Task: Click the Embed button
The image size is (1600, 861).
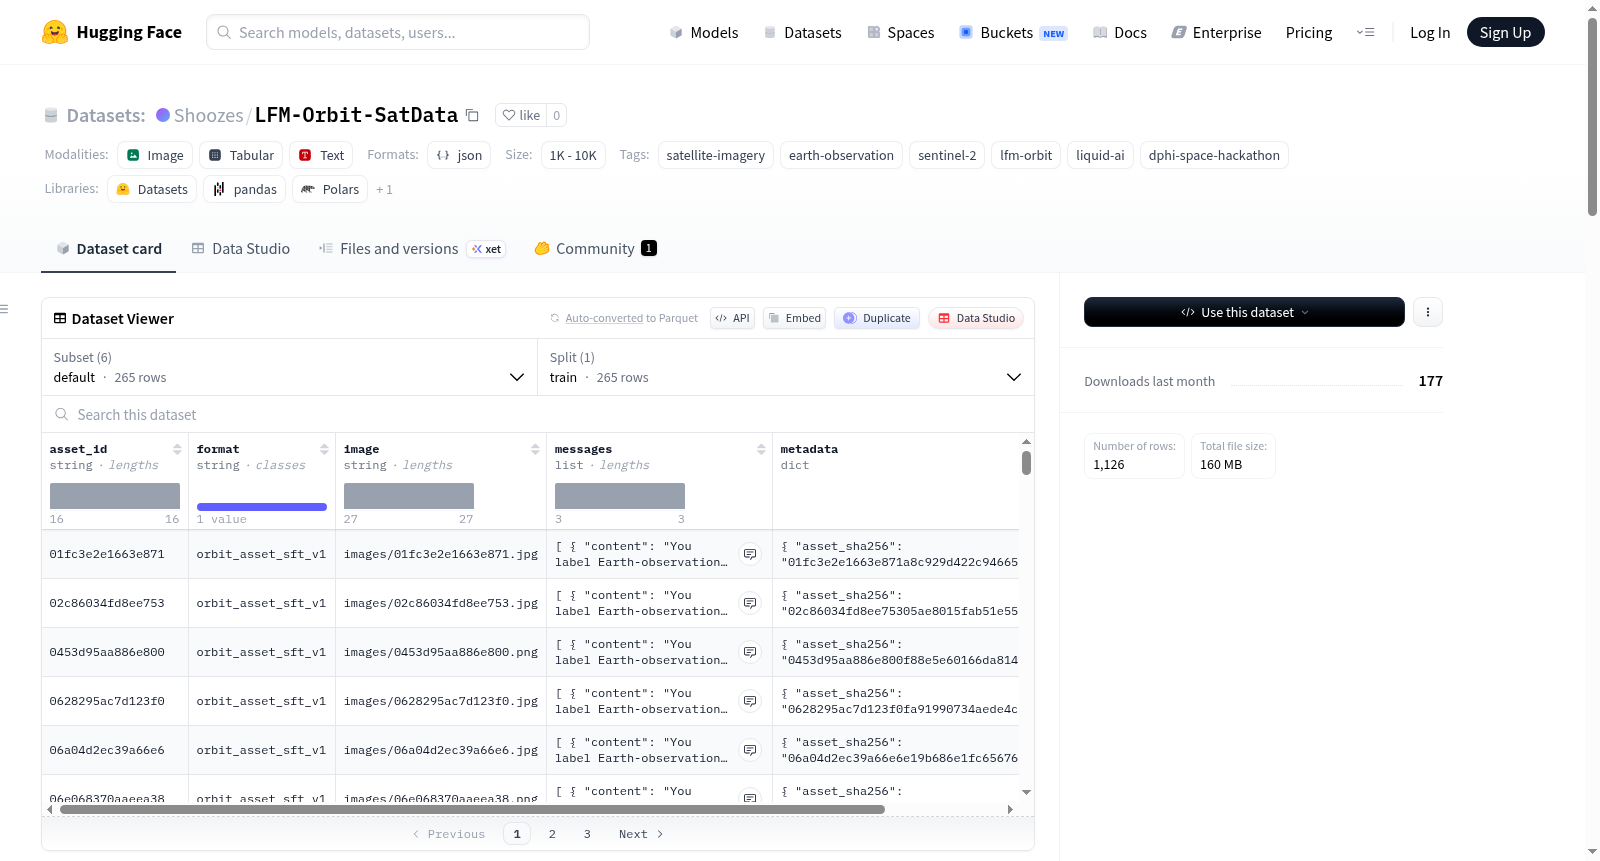Action: coord(793,318)
